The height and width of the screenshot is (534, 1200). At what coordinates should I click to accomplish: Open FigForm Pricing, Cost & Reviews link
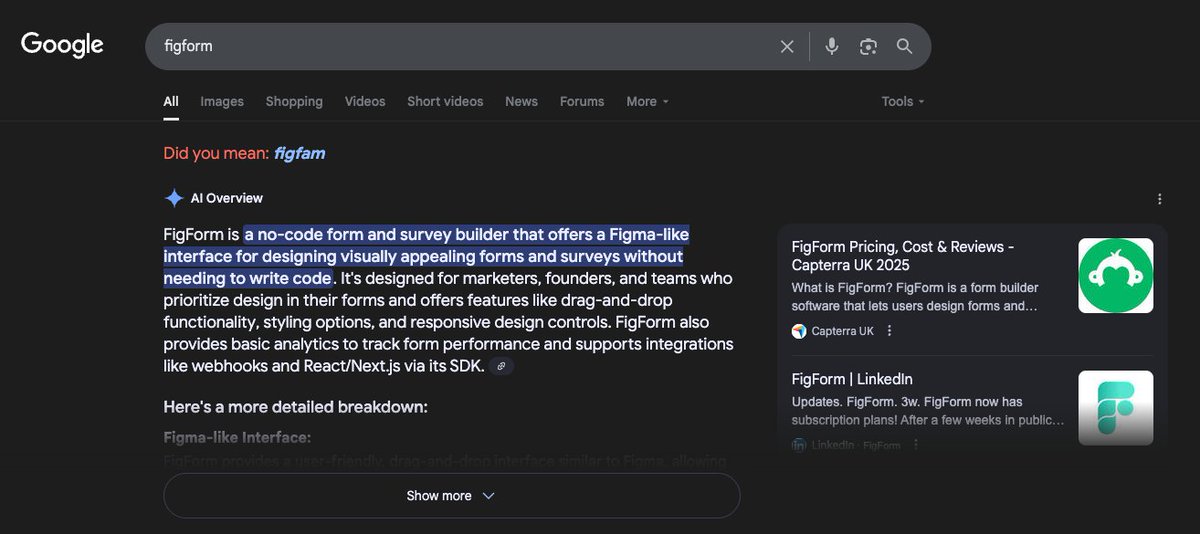(903, 256)
